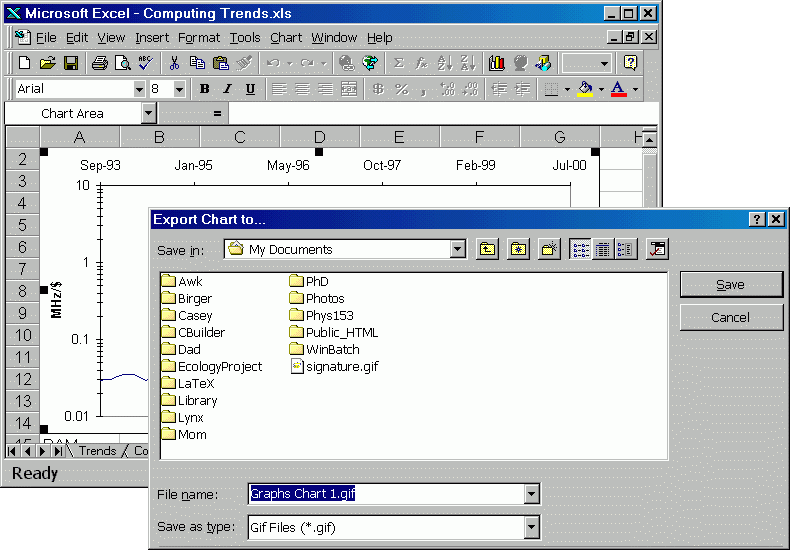
Task: Toggle Italic formatting button
Action: [228, 89]
